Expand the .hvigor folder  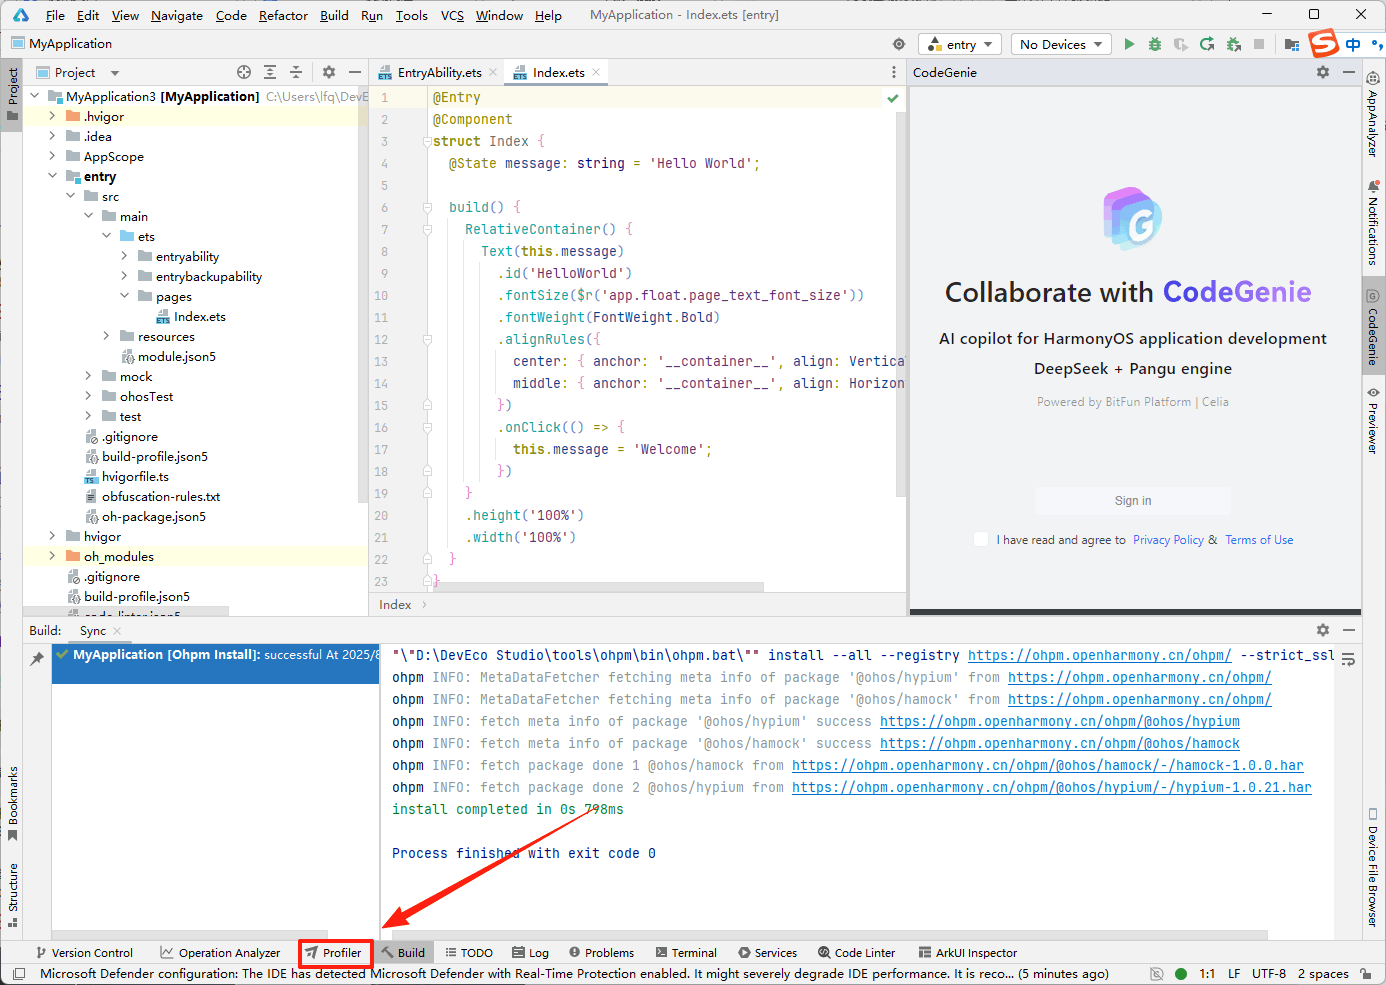52,116
